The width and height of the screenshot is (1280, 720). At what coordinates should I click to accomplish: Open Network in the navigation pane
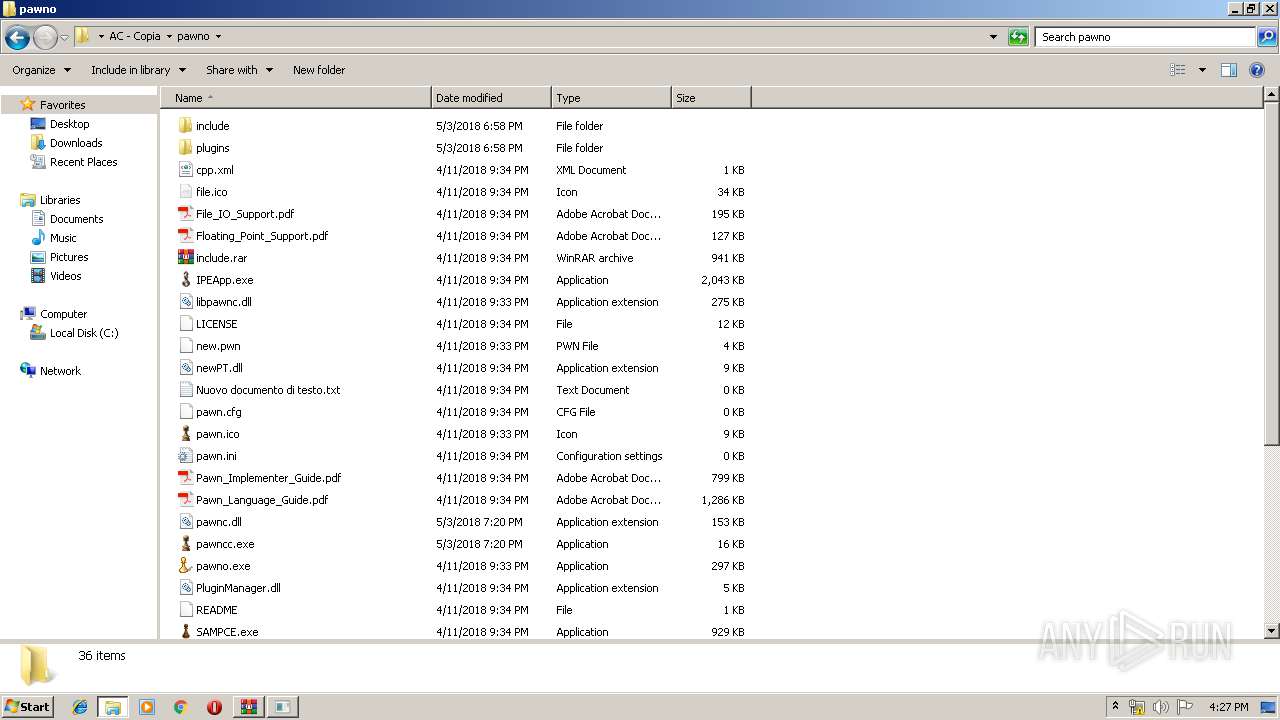tap(60, 371)
